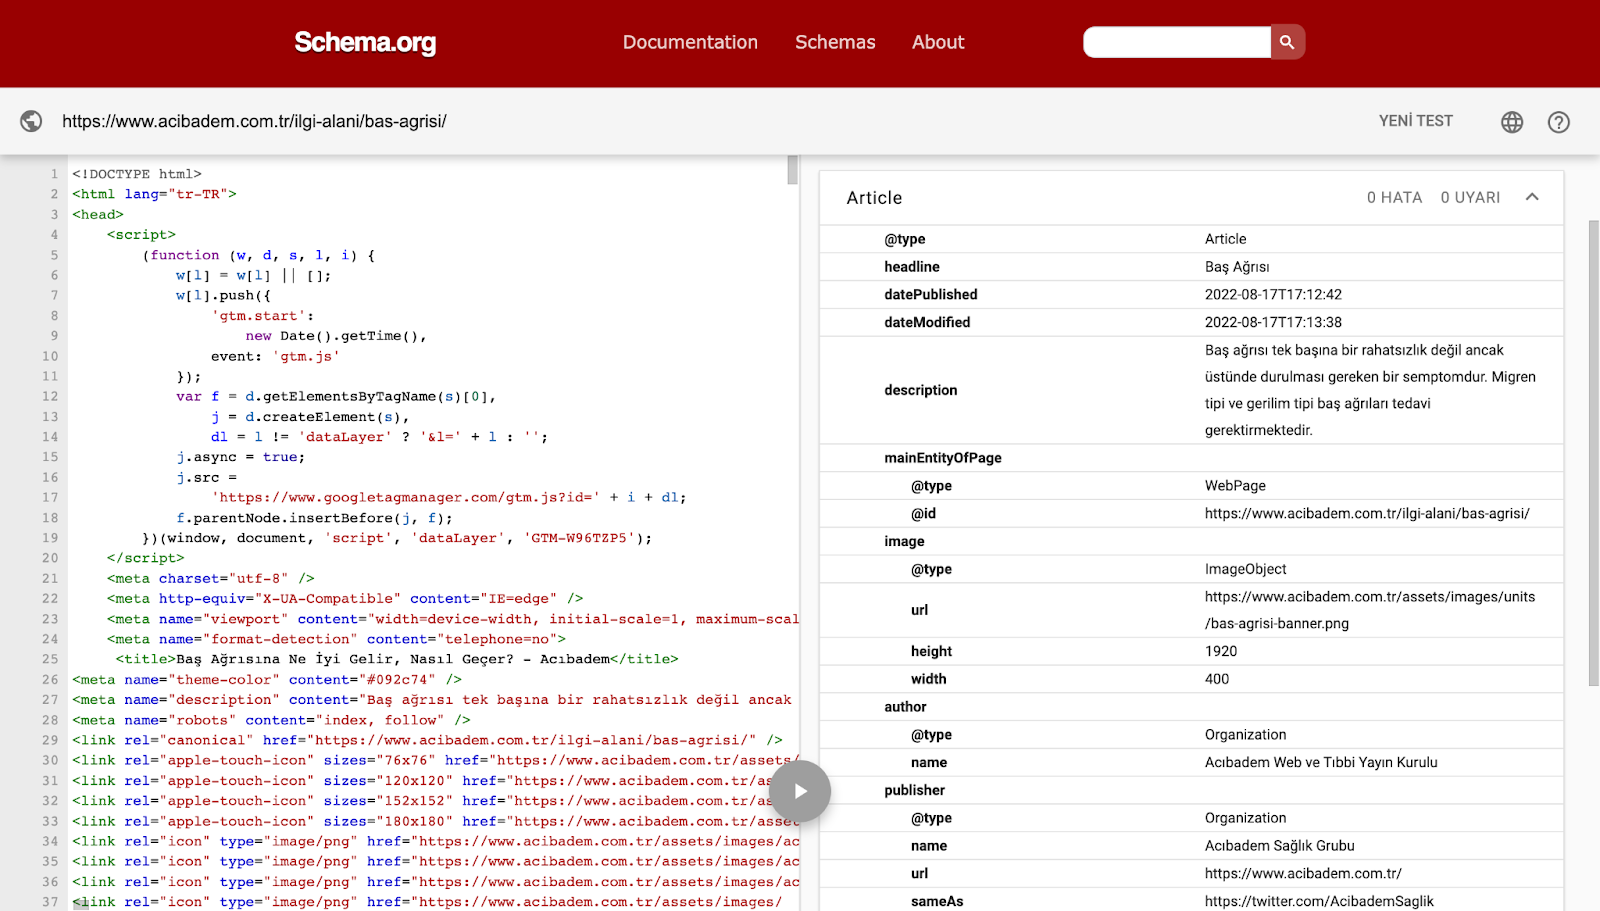This screenshot has height=911, width=1600.
Task: Click the @id URL value
Action: (1367, 513)
